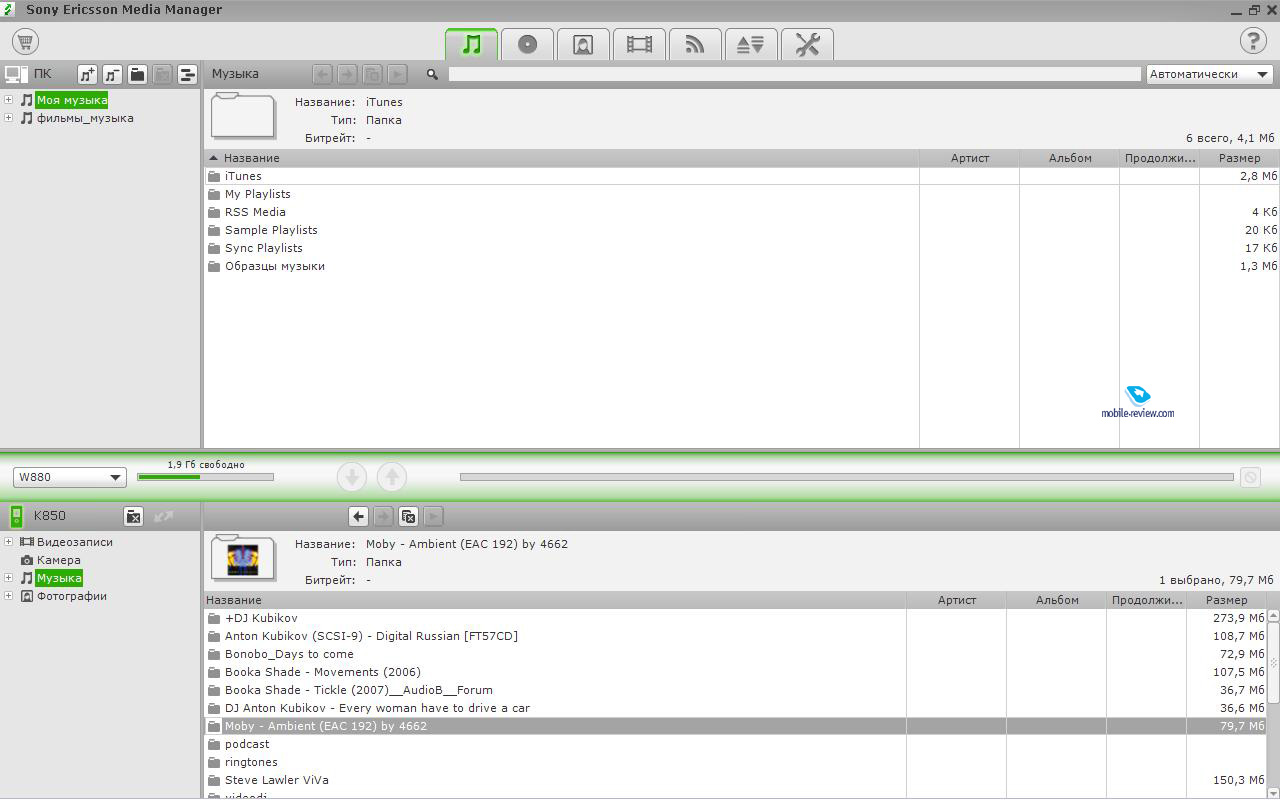Toggle the tree structure view icon
Image resolution: width=1280 pixels, height=800 pixels.
(x=187, y=74)
